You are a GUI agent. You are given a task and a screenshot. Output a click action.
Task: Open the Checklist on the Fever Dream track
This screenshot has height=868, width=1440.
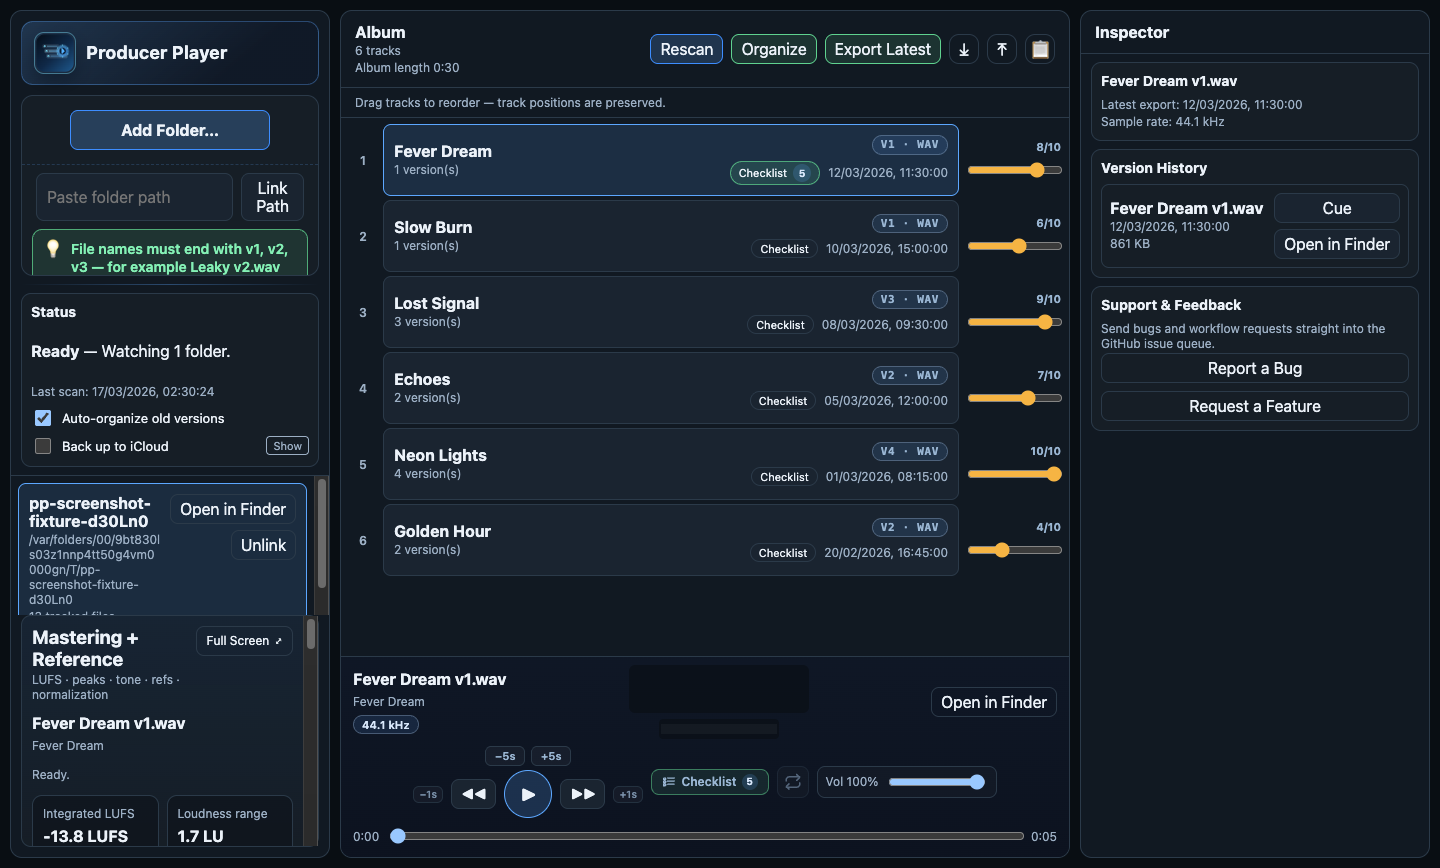(774, 173)
